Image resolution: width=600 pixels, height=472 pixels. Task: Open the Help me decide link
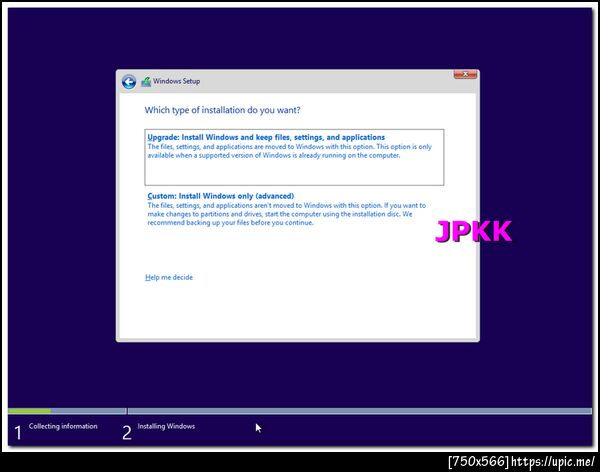[169, 278]
